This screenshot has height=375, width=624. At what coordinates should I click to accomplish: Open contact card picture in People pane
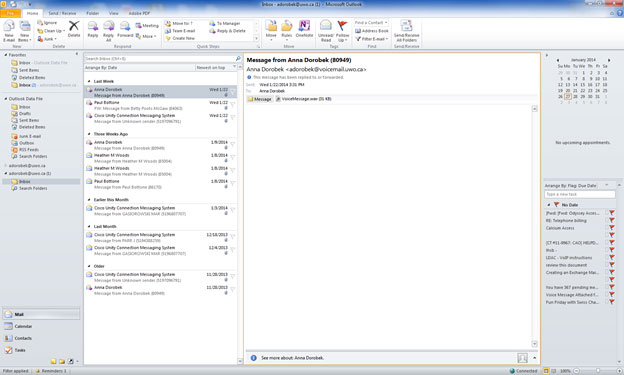[522, 358]
